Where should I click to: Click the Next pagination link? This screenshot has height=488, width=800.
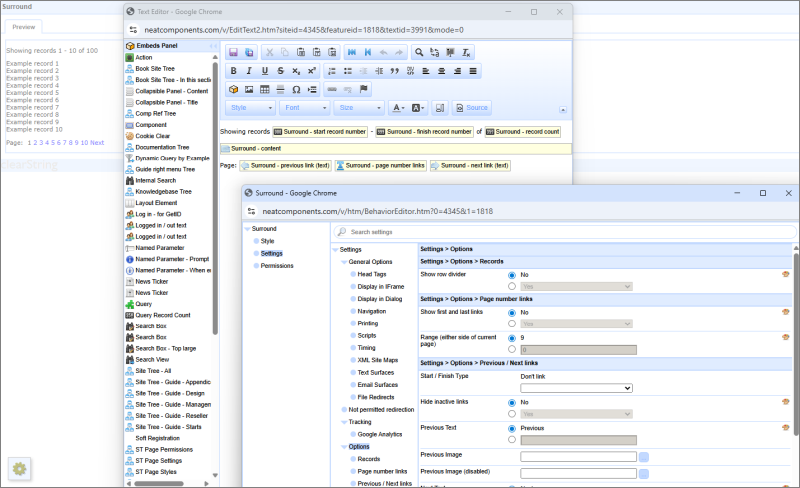click(x=97, y=143)
